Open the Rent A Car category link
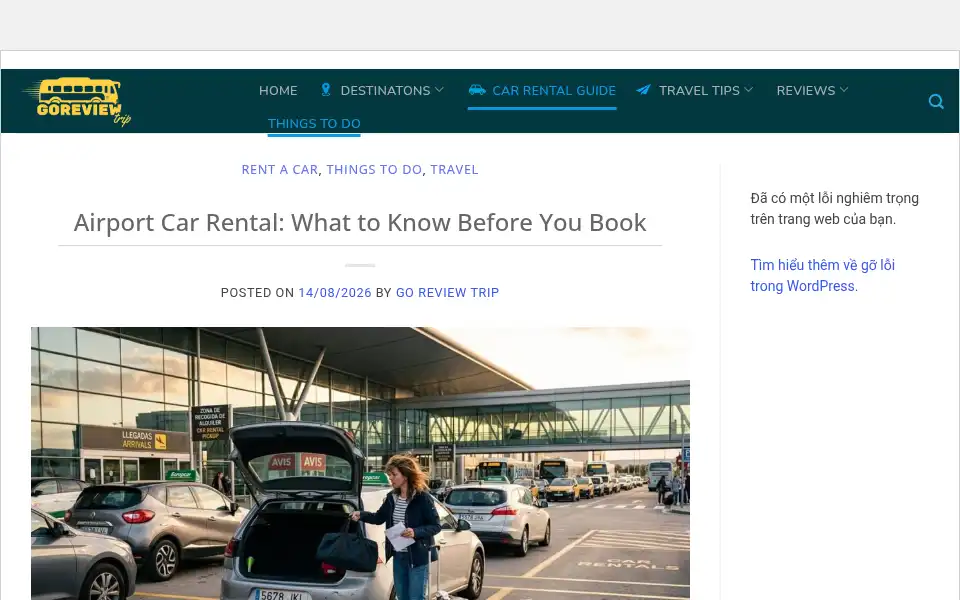The height and width of the screenshot is (600, 960). tap(280, 170)
